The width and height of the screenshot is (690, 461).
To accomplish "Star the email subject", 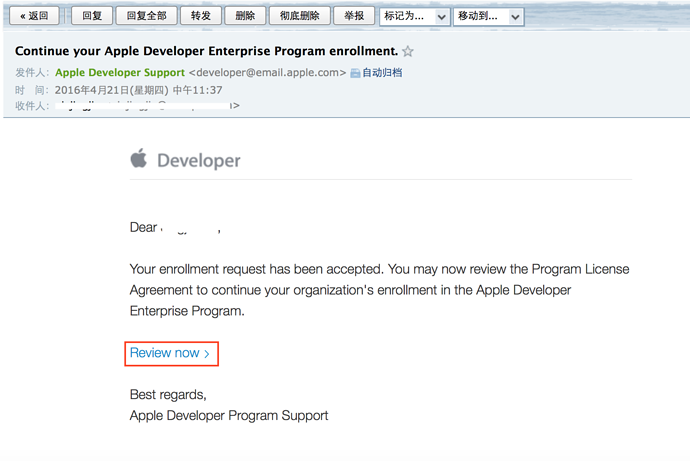I will point(408,51).
